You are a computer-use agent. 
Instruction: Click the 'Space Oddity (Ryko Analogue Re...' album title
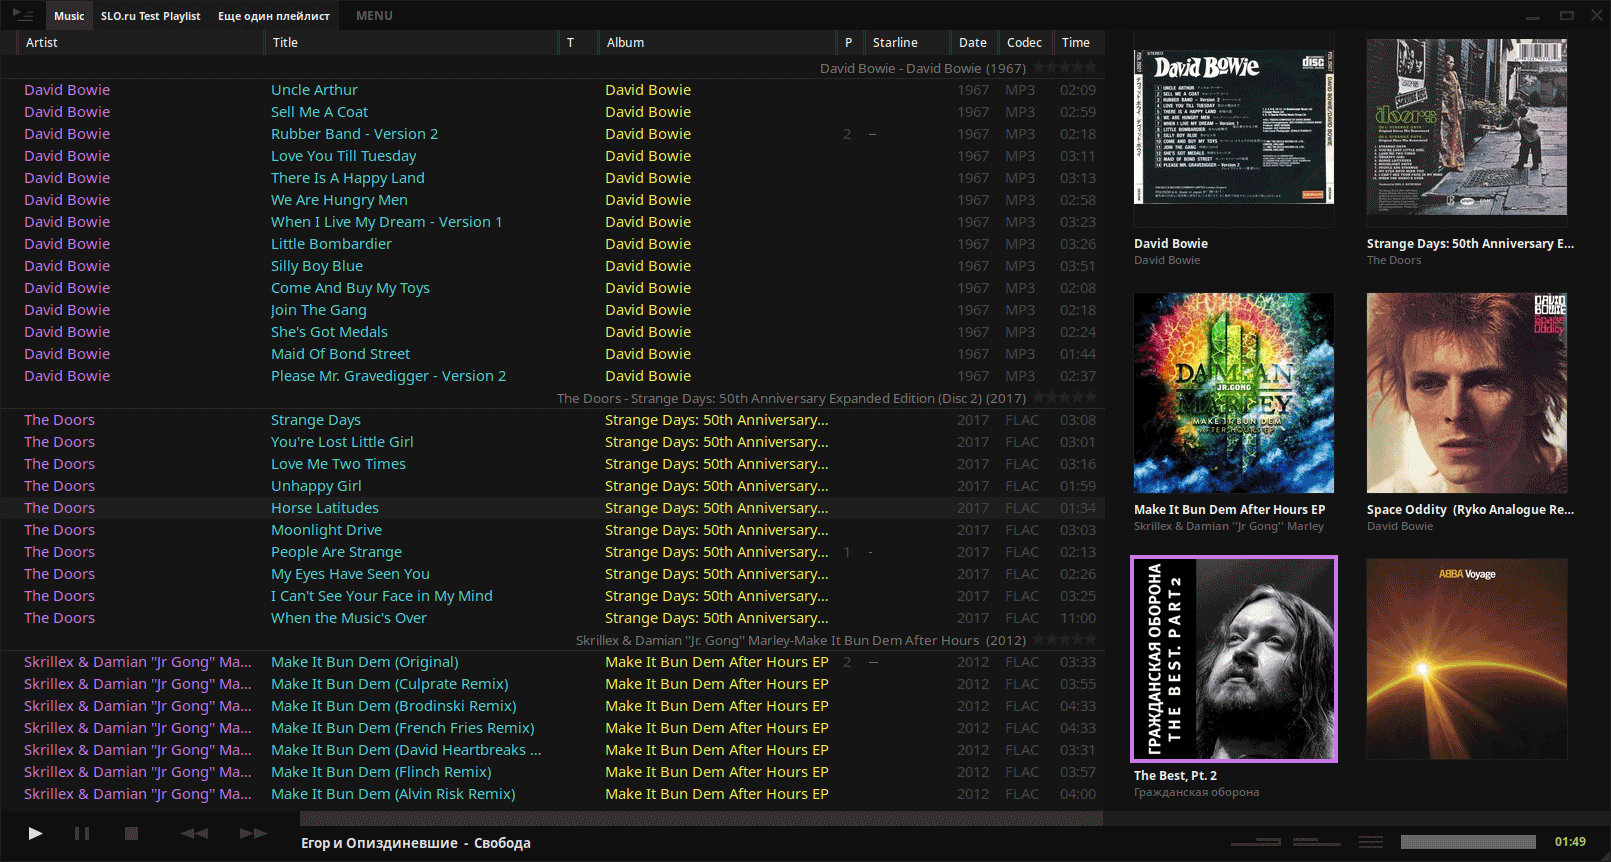coord(1470,510)
